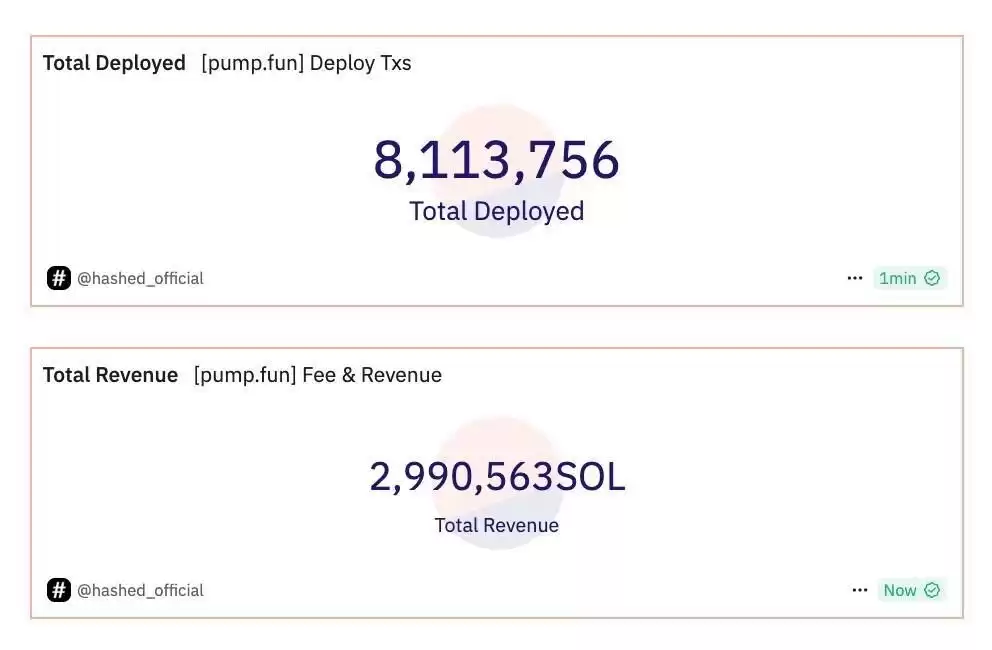Open @hashed_official profile in Total Revenue card
The height and width of the screenshot is (650, 992).
[x=140, y=591]
